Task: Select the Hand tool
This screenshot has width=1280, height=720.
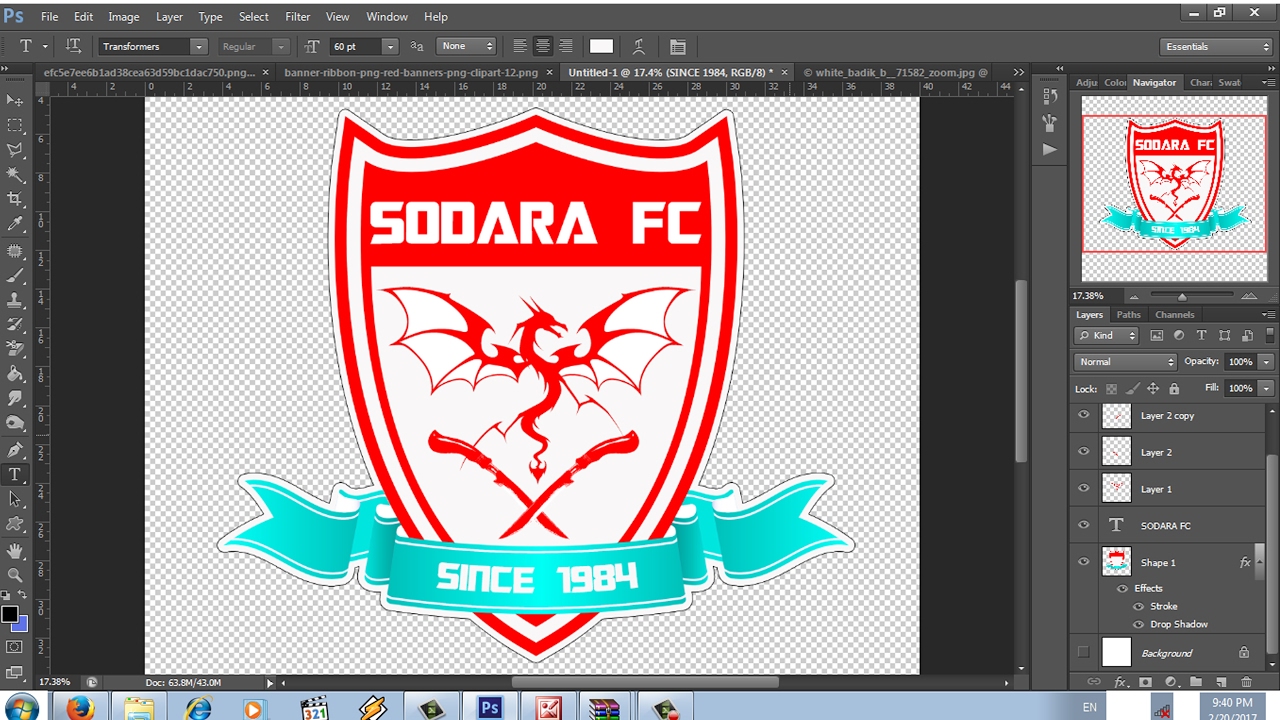Action: pos(15,550)
